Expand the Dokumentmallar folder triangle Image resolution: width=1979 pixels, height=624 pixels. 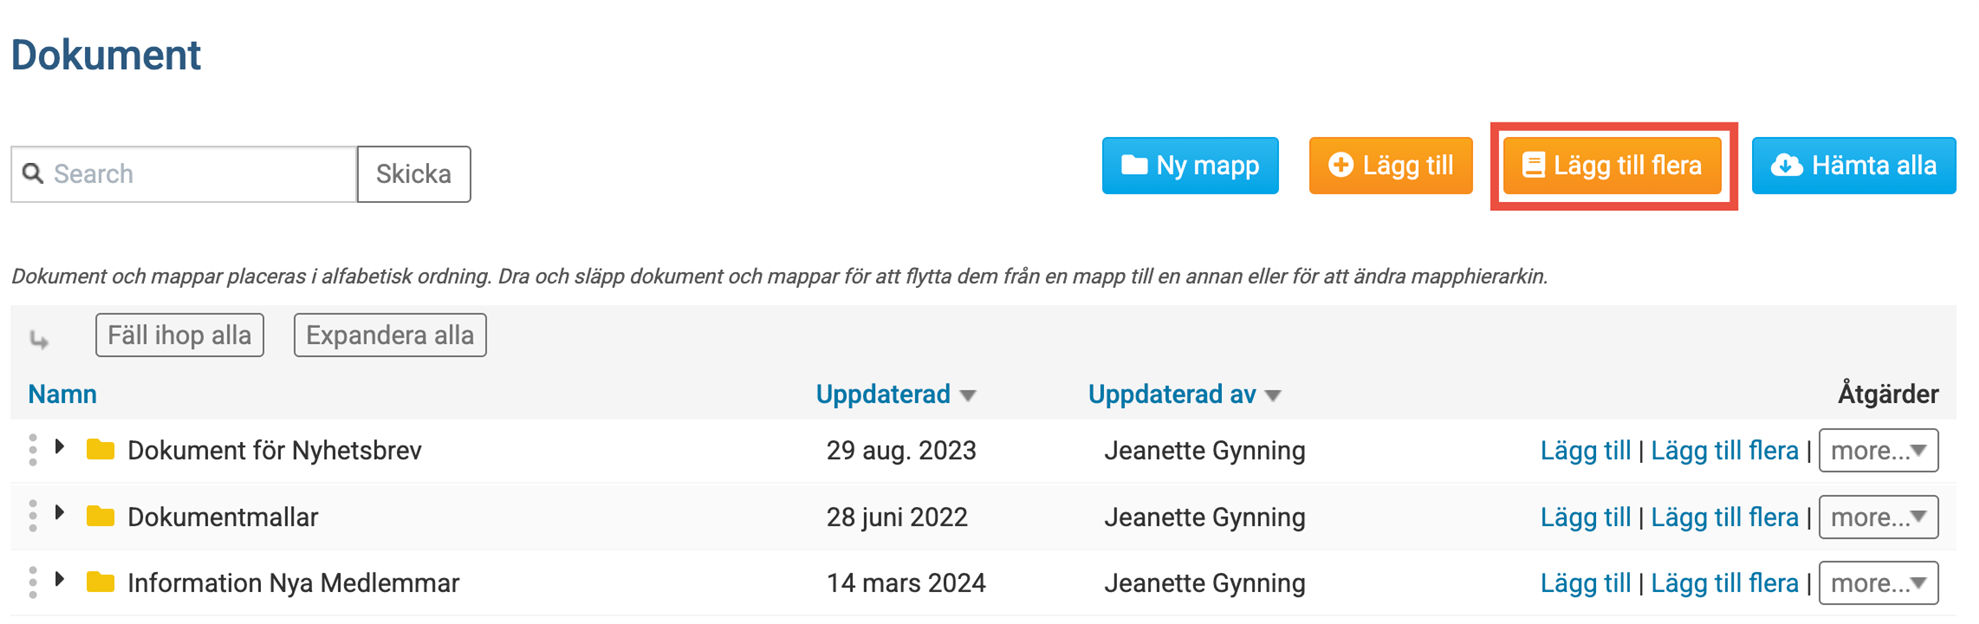[x=60, y=513]
